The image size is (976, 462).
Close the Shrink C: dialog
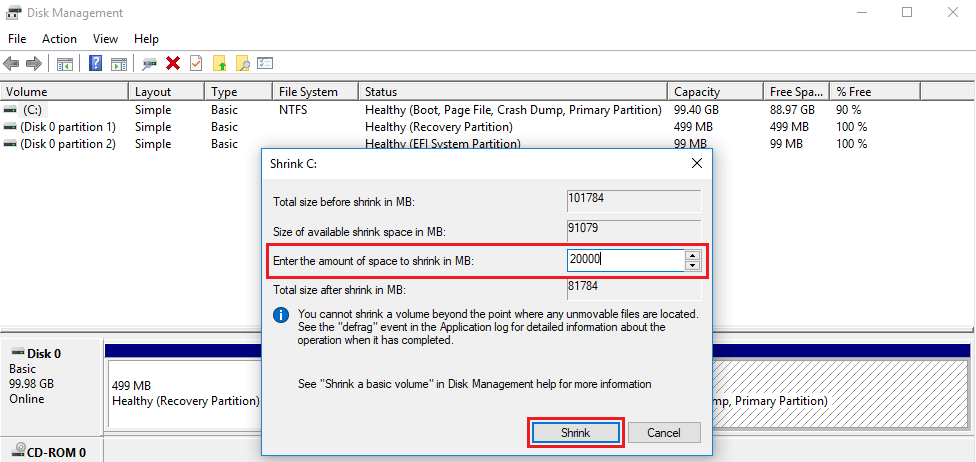pos(697,164)
